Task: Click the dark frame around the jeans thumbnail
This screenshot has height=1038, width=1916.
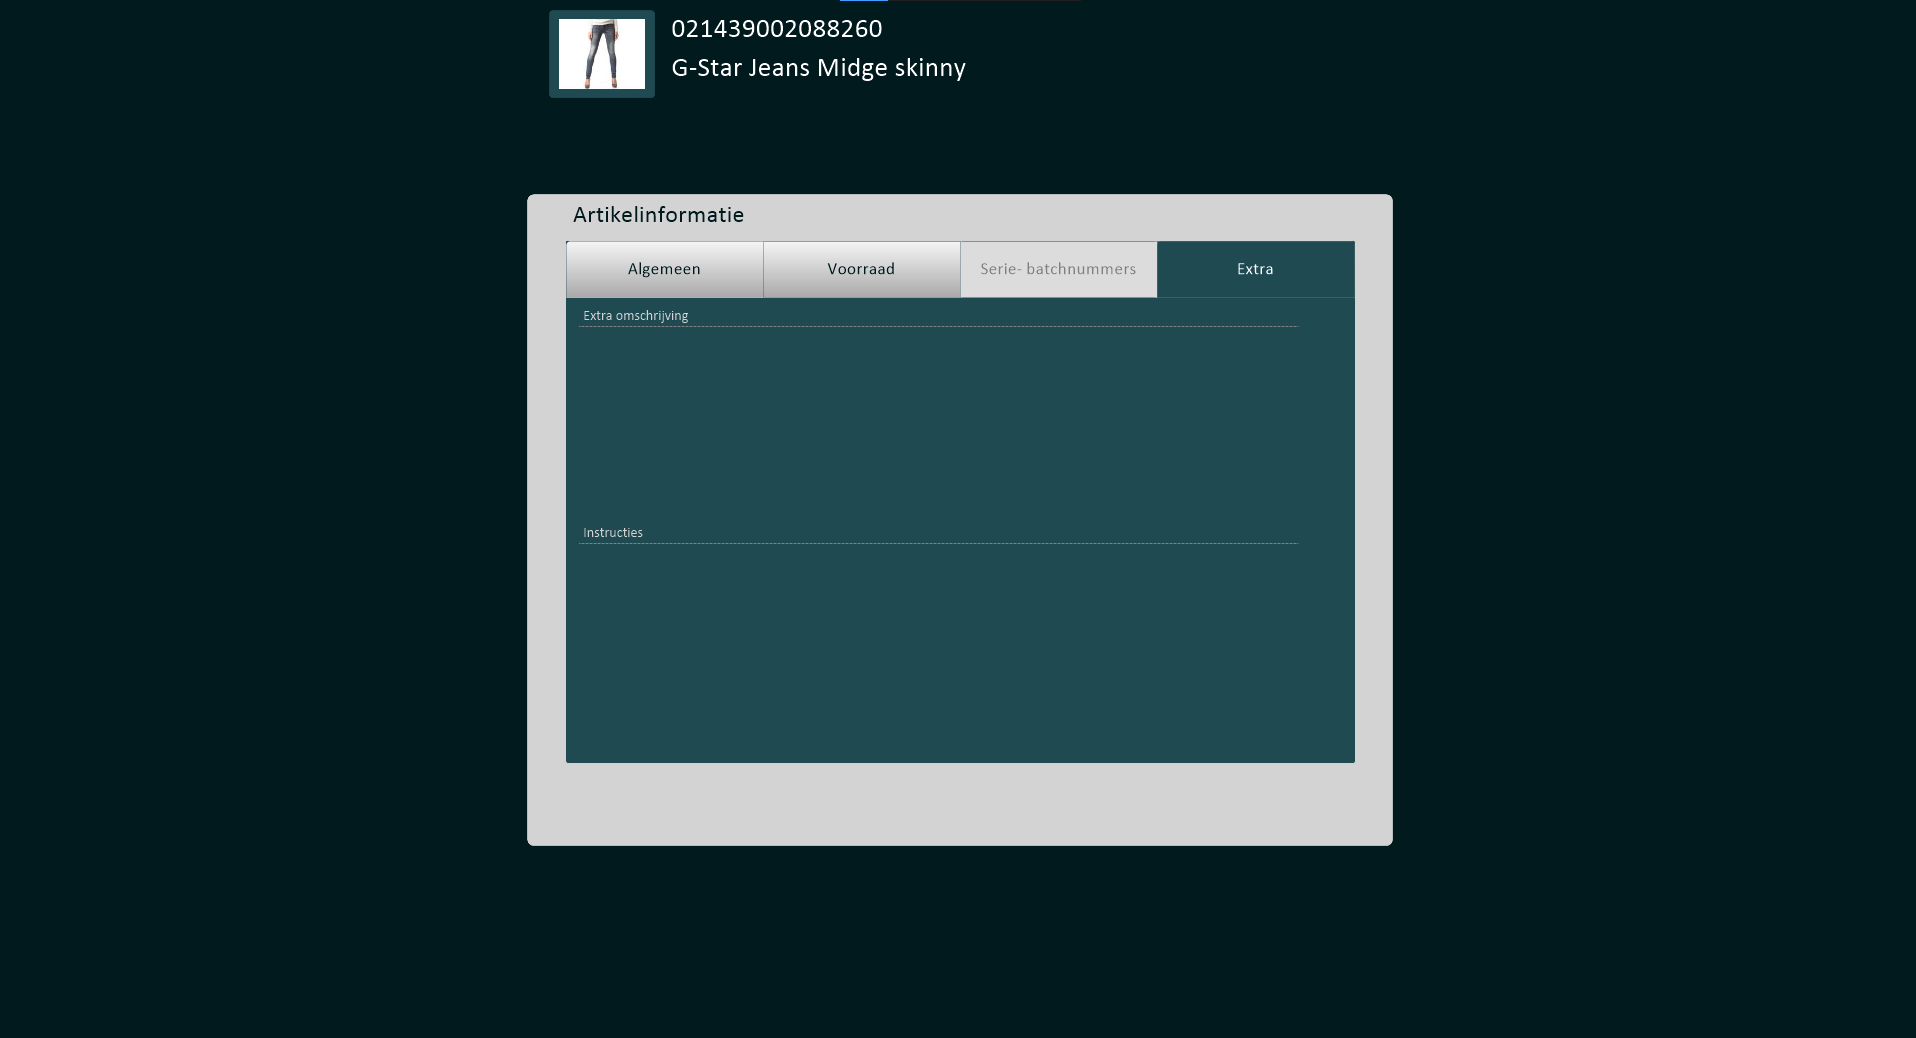Action: coord(553,54)
